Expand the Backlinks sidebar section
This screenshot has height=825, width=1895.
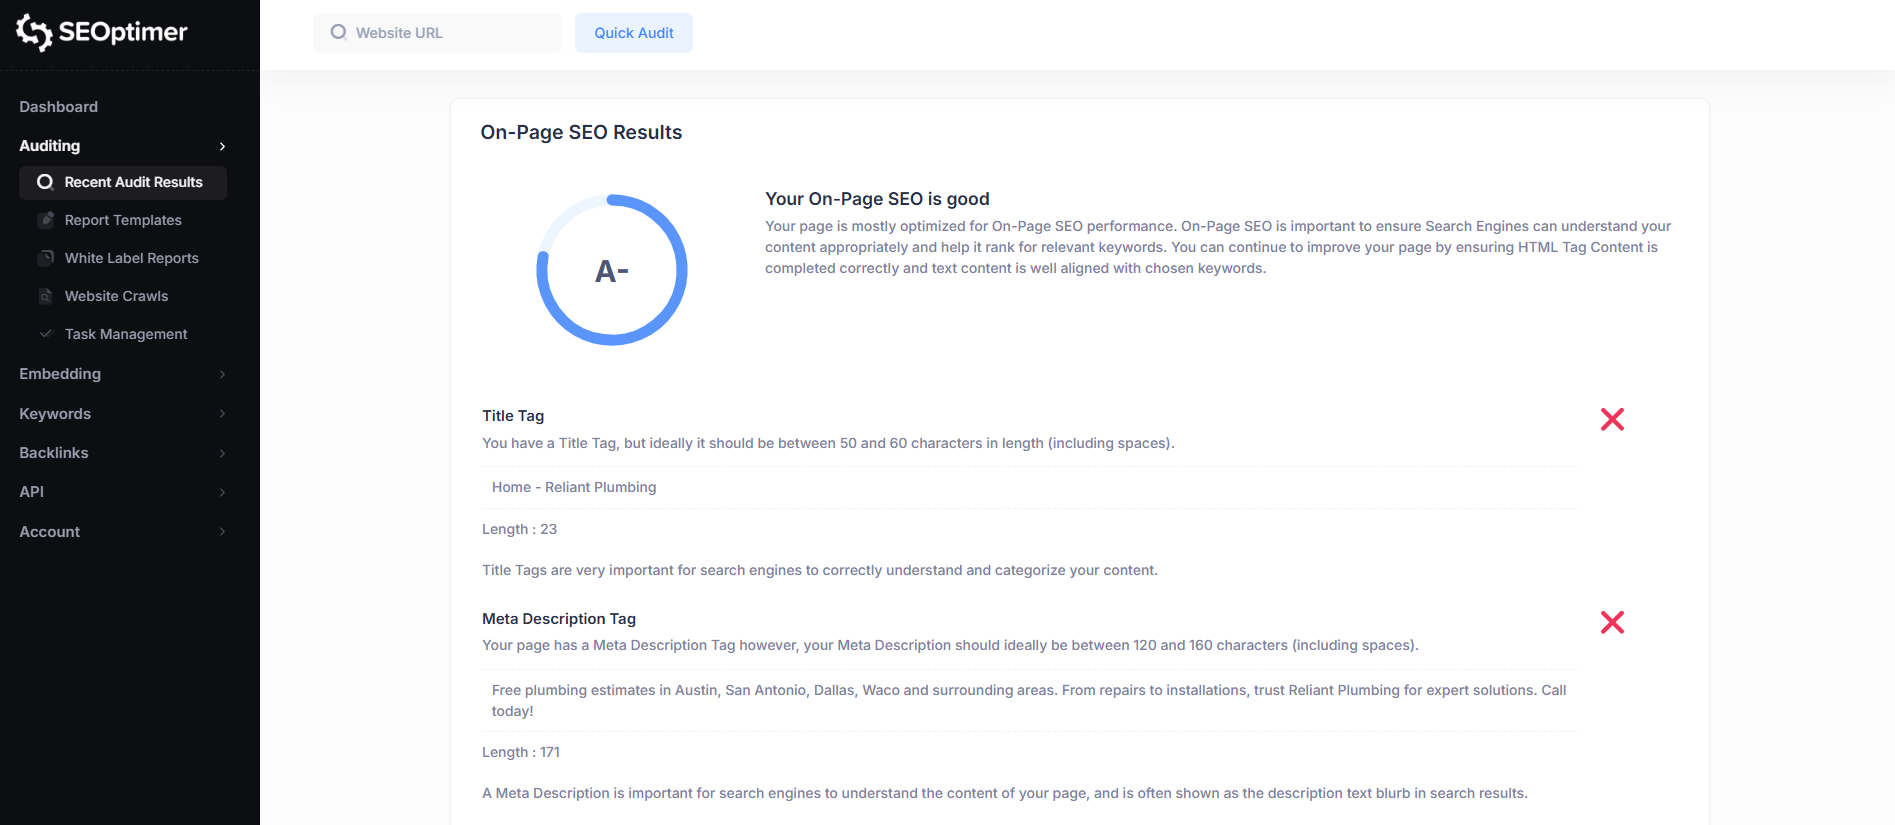(x=222, y=453)
